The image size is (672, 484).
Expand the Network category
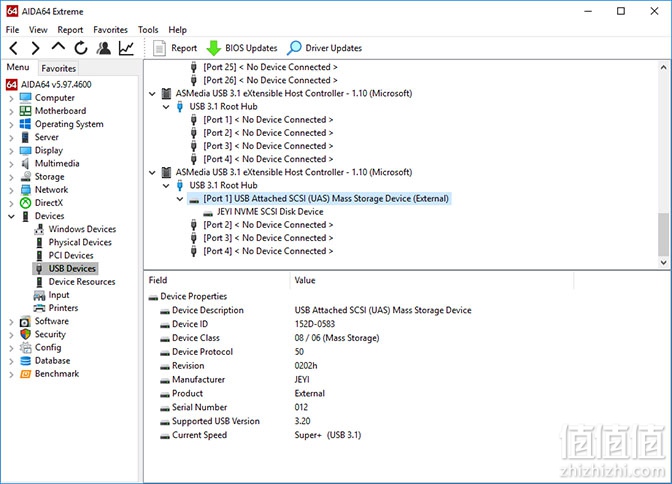click(x=11, y=190)
